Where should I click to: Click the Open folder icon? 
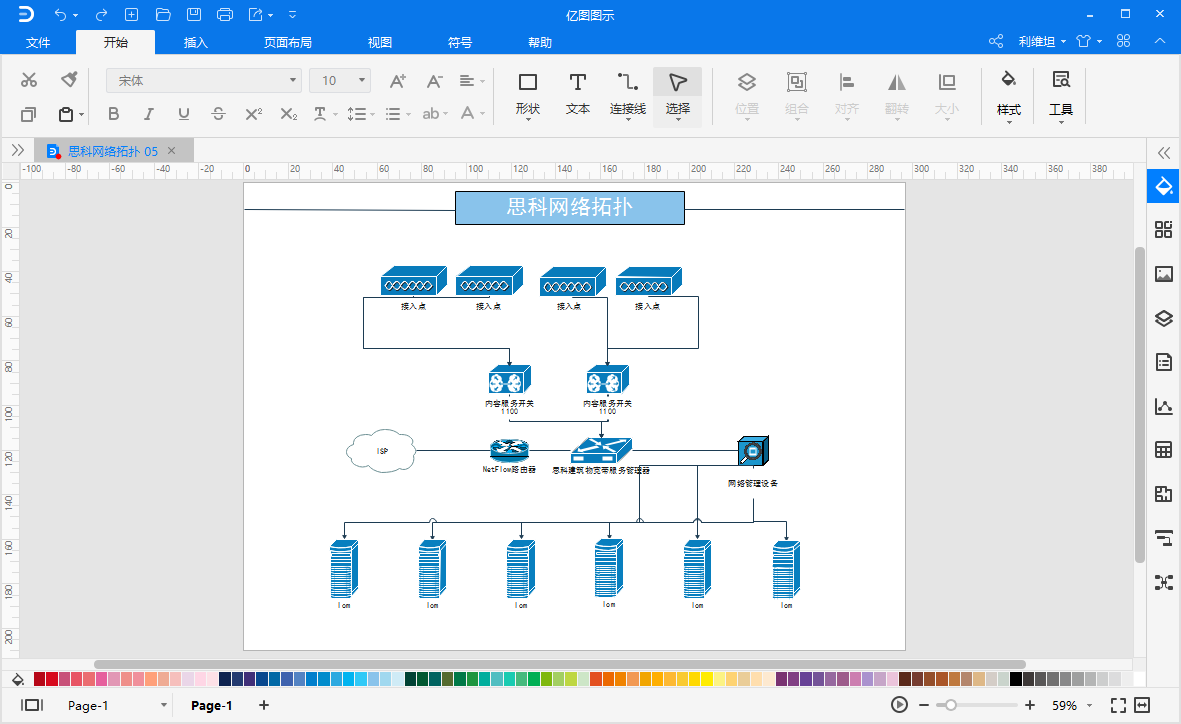(163, 14)
